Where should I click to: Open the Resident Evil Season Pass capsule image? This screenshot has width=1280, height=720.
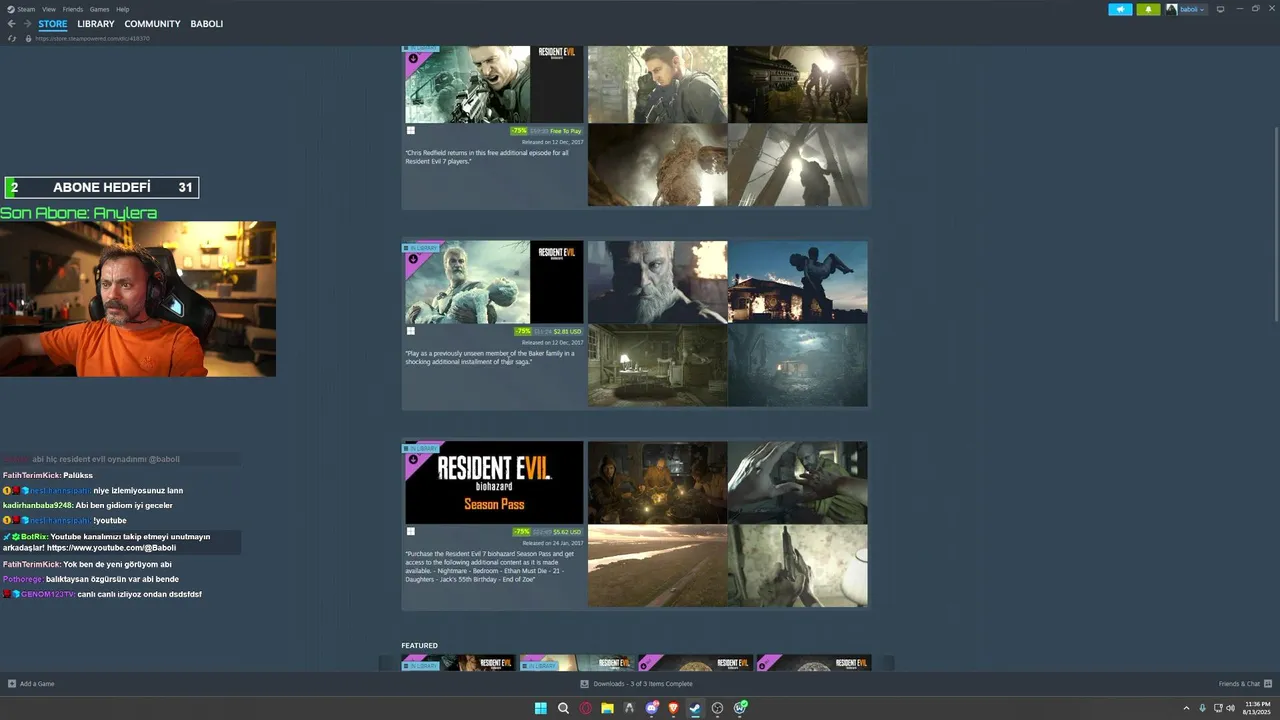pyautogui.click(x=494, y=483)
